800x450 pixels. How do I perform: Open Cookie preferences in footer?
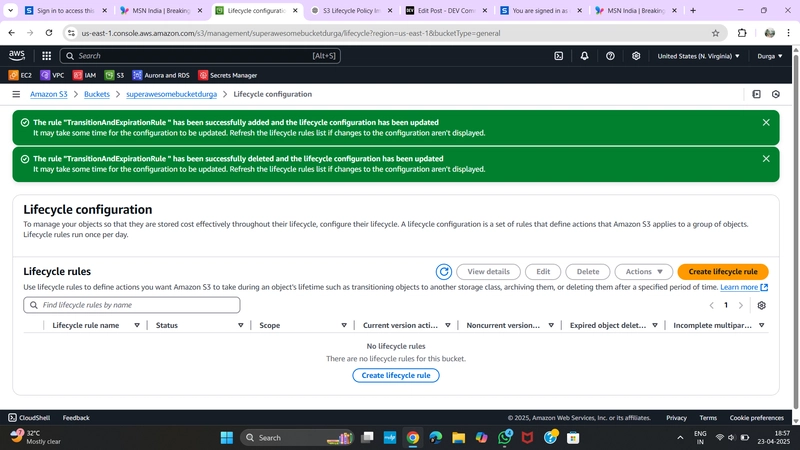click(x=756, y=418)
